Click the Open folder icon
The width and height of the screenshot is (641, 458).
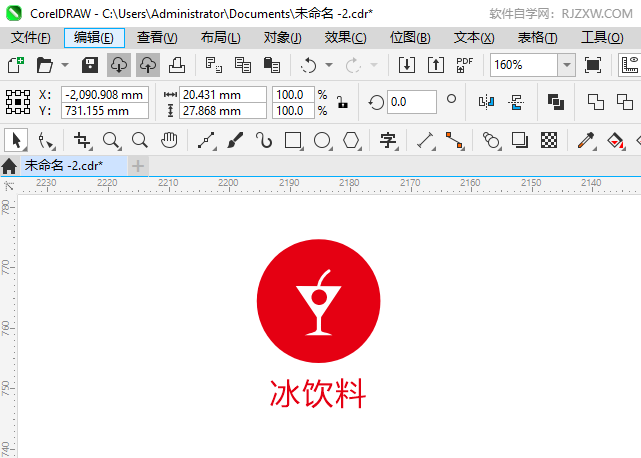(45, 65)
